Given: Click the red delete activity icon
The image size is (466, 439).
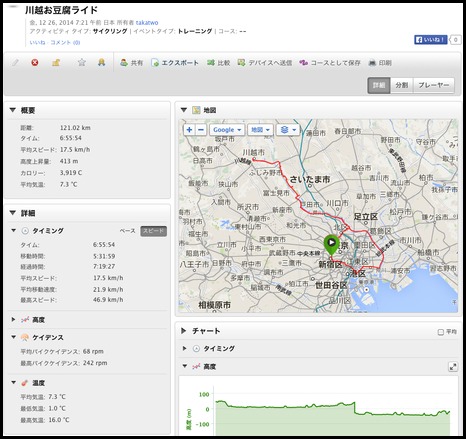Looking at the screenshot, I should point(35,63).
